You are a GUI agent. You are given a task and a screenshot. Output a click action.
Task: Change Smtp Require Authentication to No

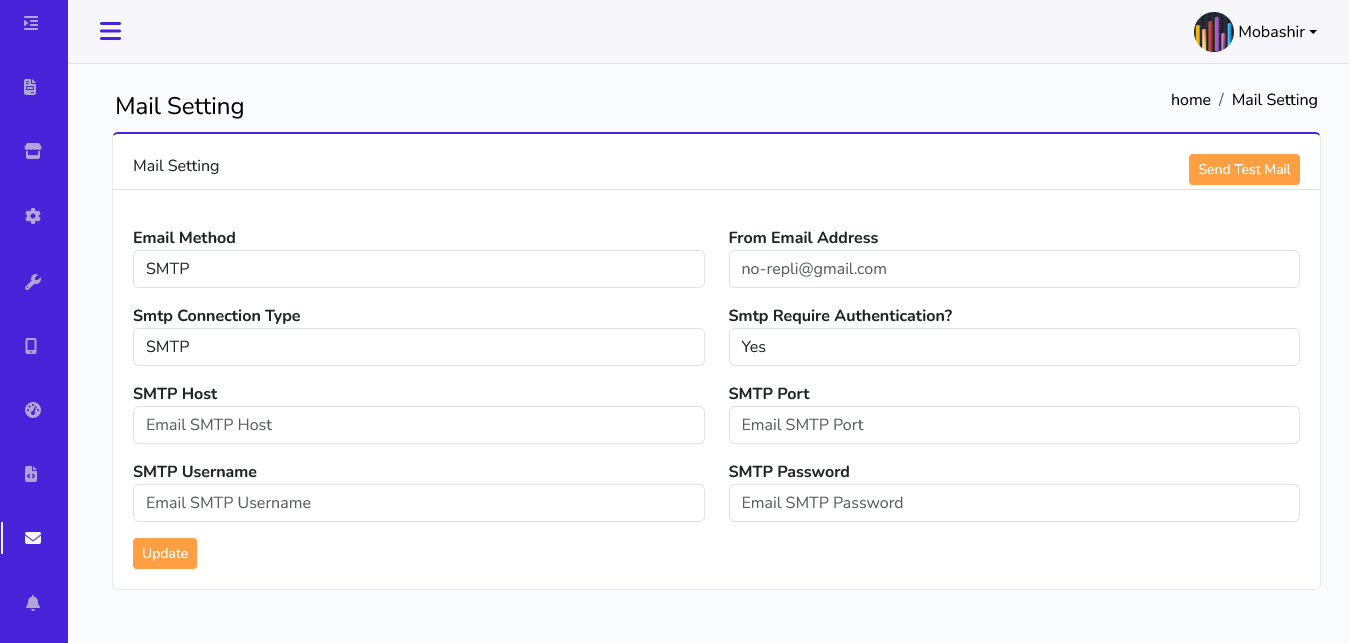pos(1013,347)
